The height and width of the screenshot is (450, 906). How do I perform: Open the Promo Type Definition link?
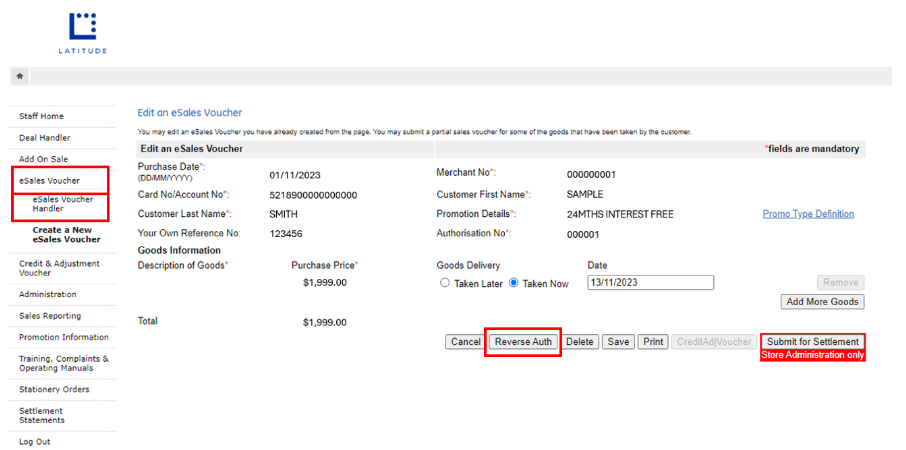click(x=808, y=214)
